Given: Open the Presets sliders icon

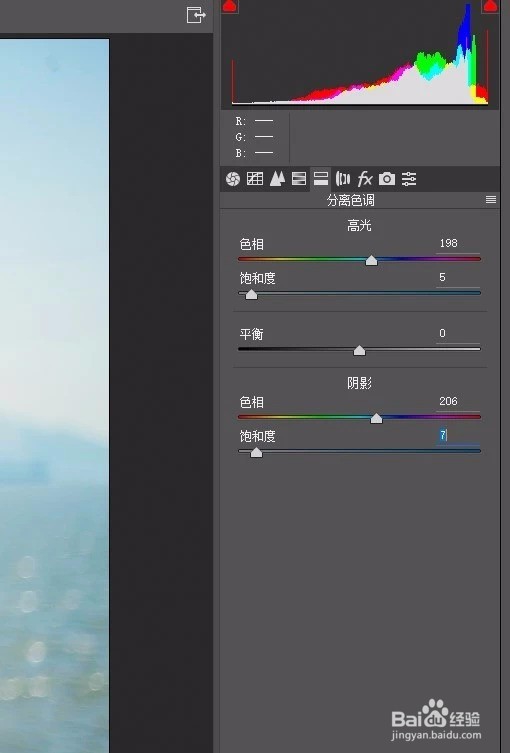Looking at the screenshot, I should 409,179.
